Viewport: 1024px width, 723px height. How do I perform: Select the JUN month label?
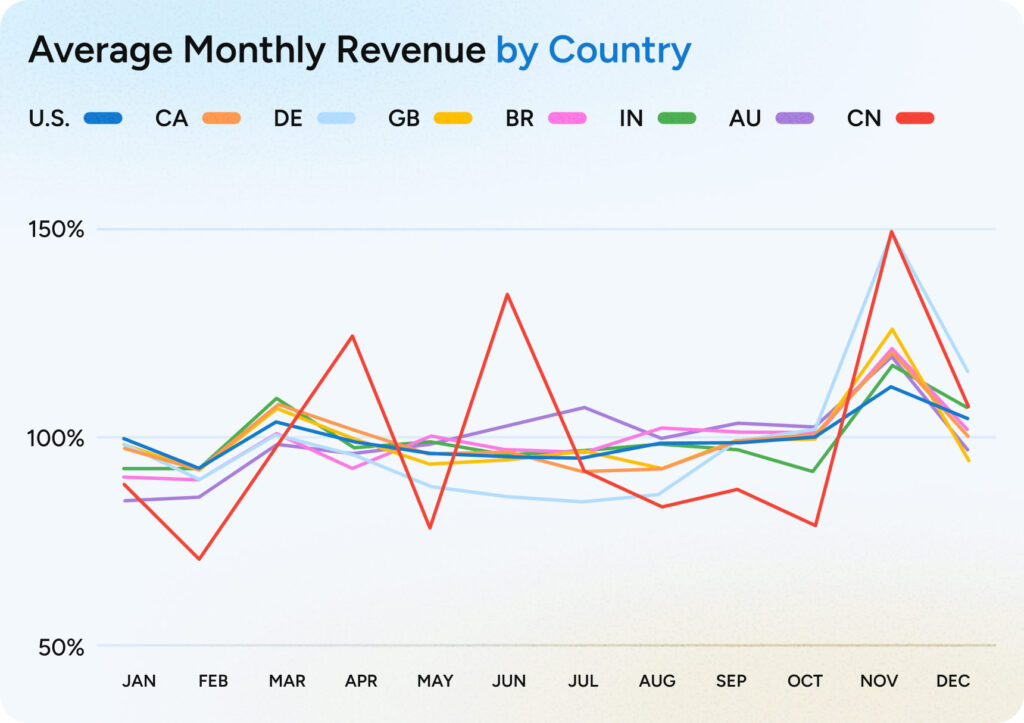click(509, 681)
